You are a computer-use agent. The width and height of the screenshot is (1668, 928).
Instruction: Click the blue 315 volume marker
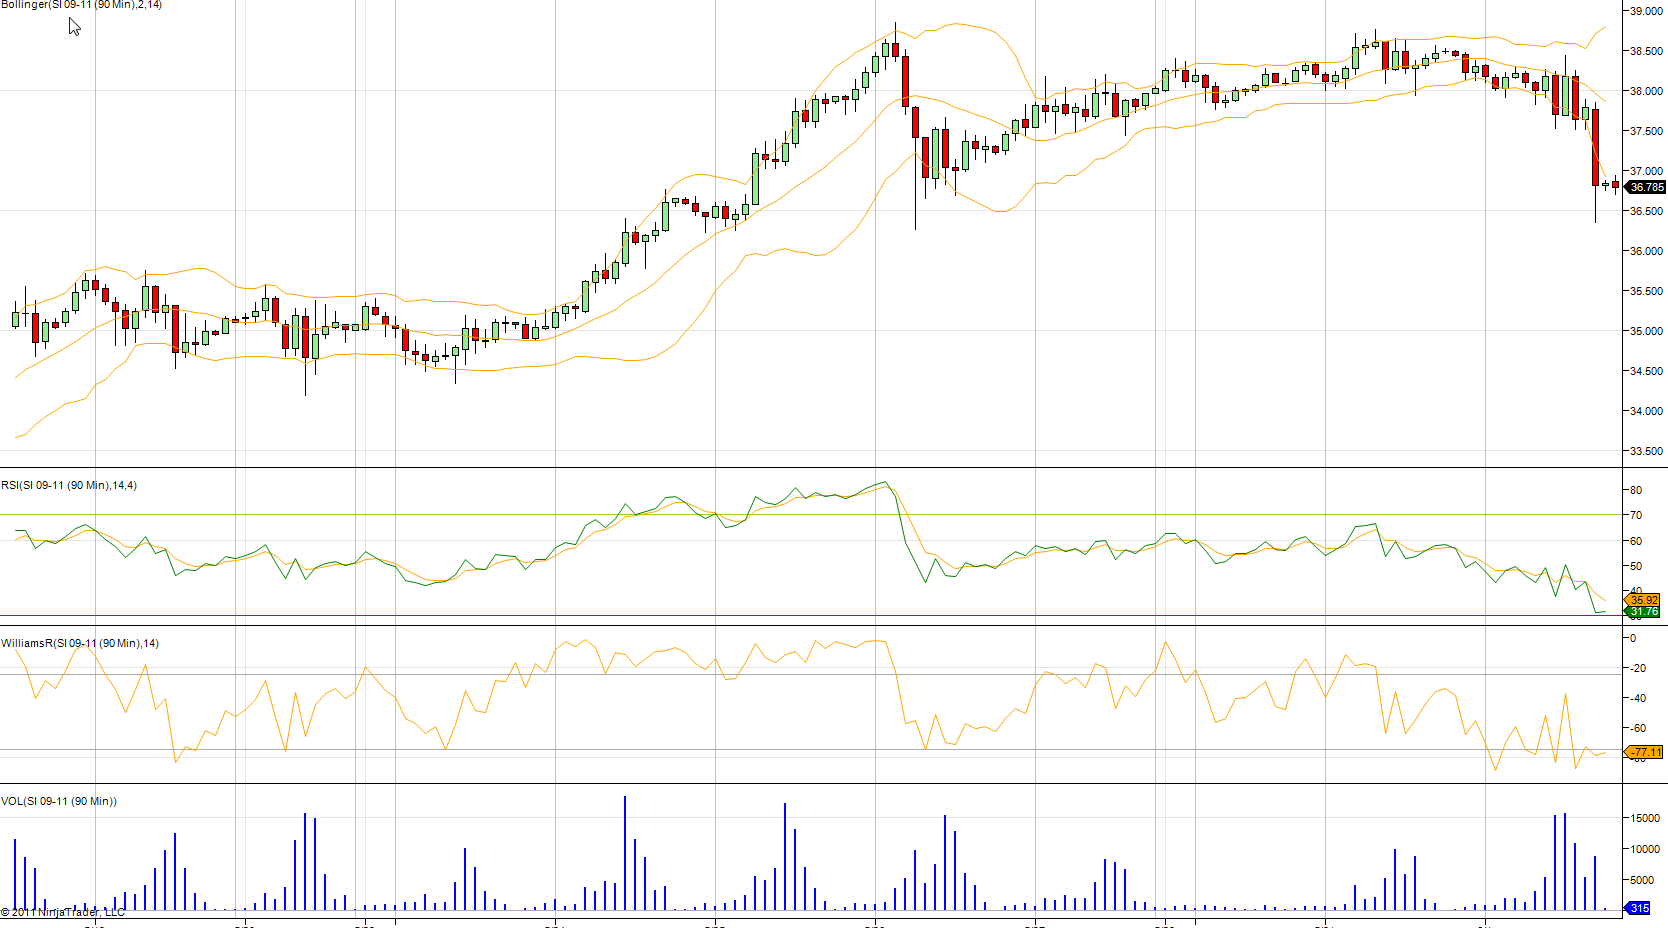click(1639, 908)
